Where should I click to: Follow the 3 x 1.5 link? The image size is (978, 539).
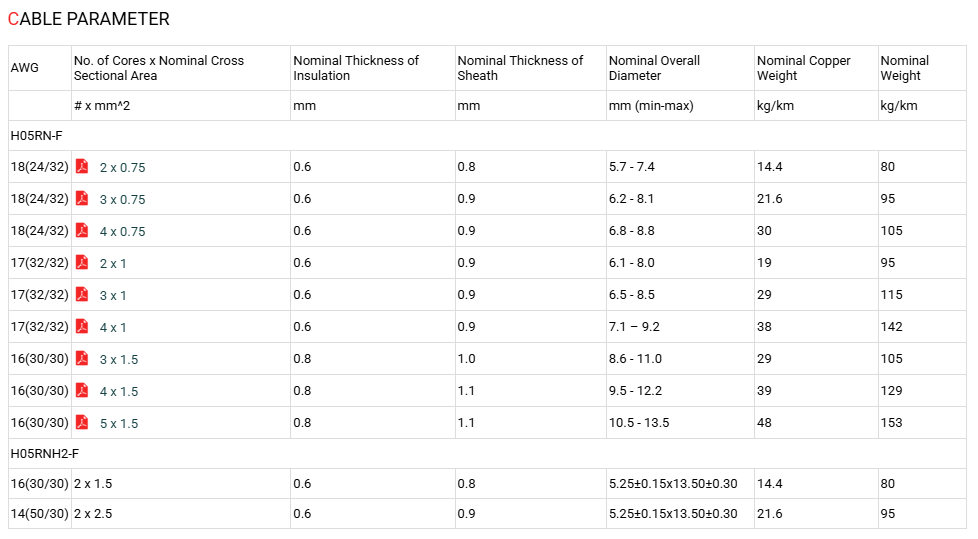(119, 360)
